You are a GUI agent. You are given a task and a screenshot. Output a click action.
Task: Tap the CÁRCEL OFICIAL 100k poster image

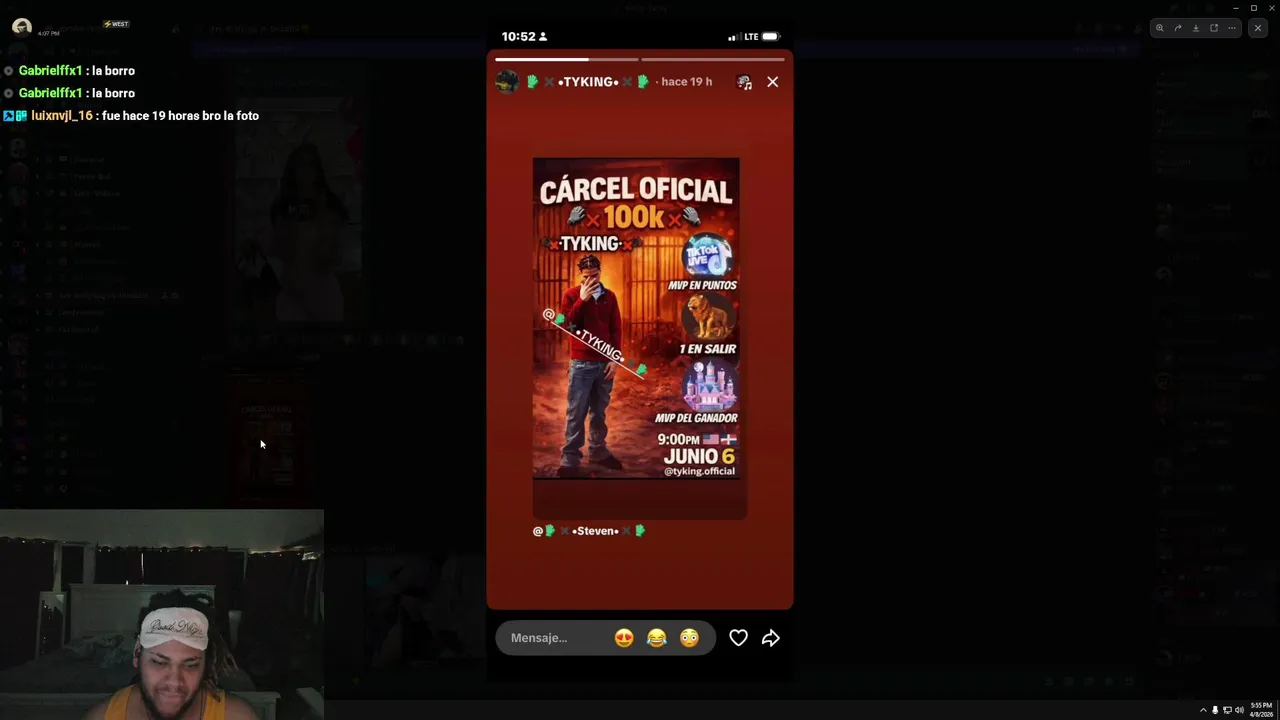point(636,318)
